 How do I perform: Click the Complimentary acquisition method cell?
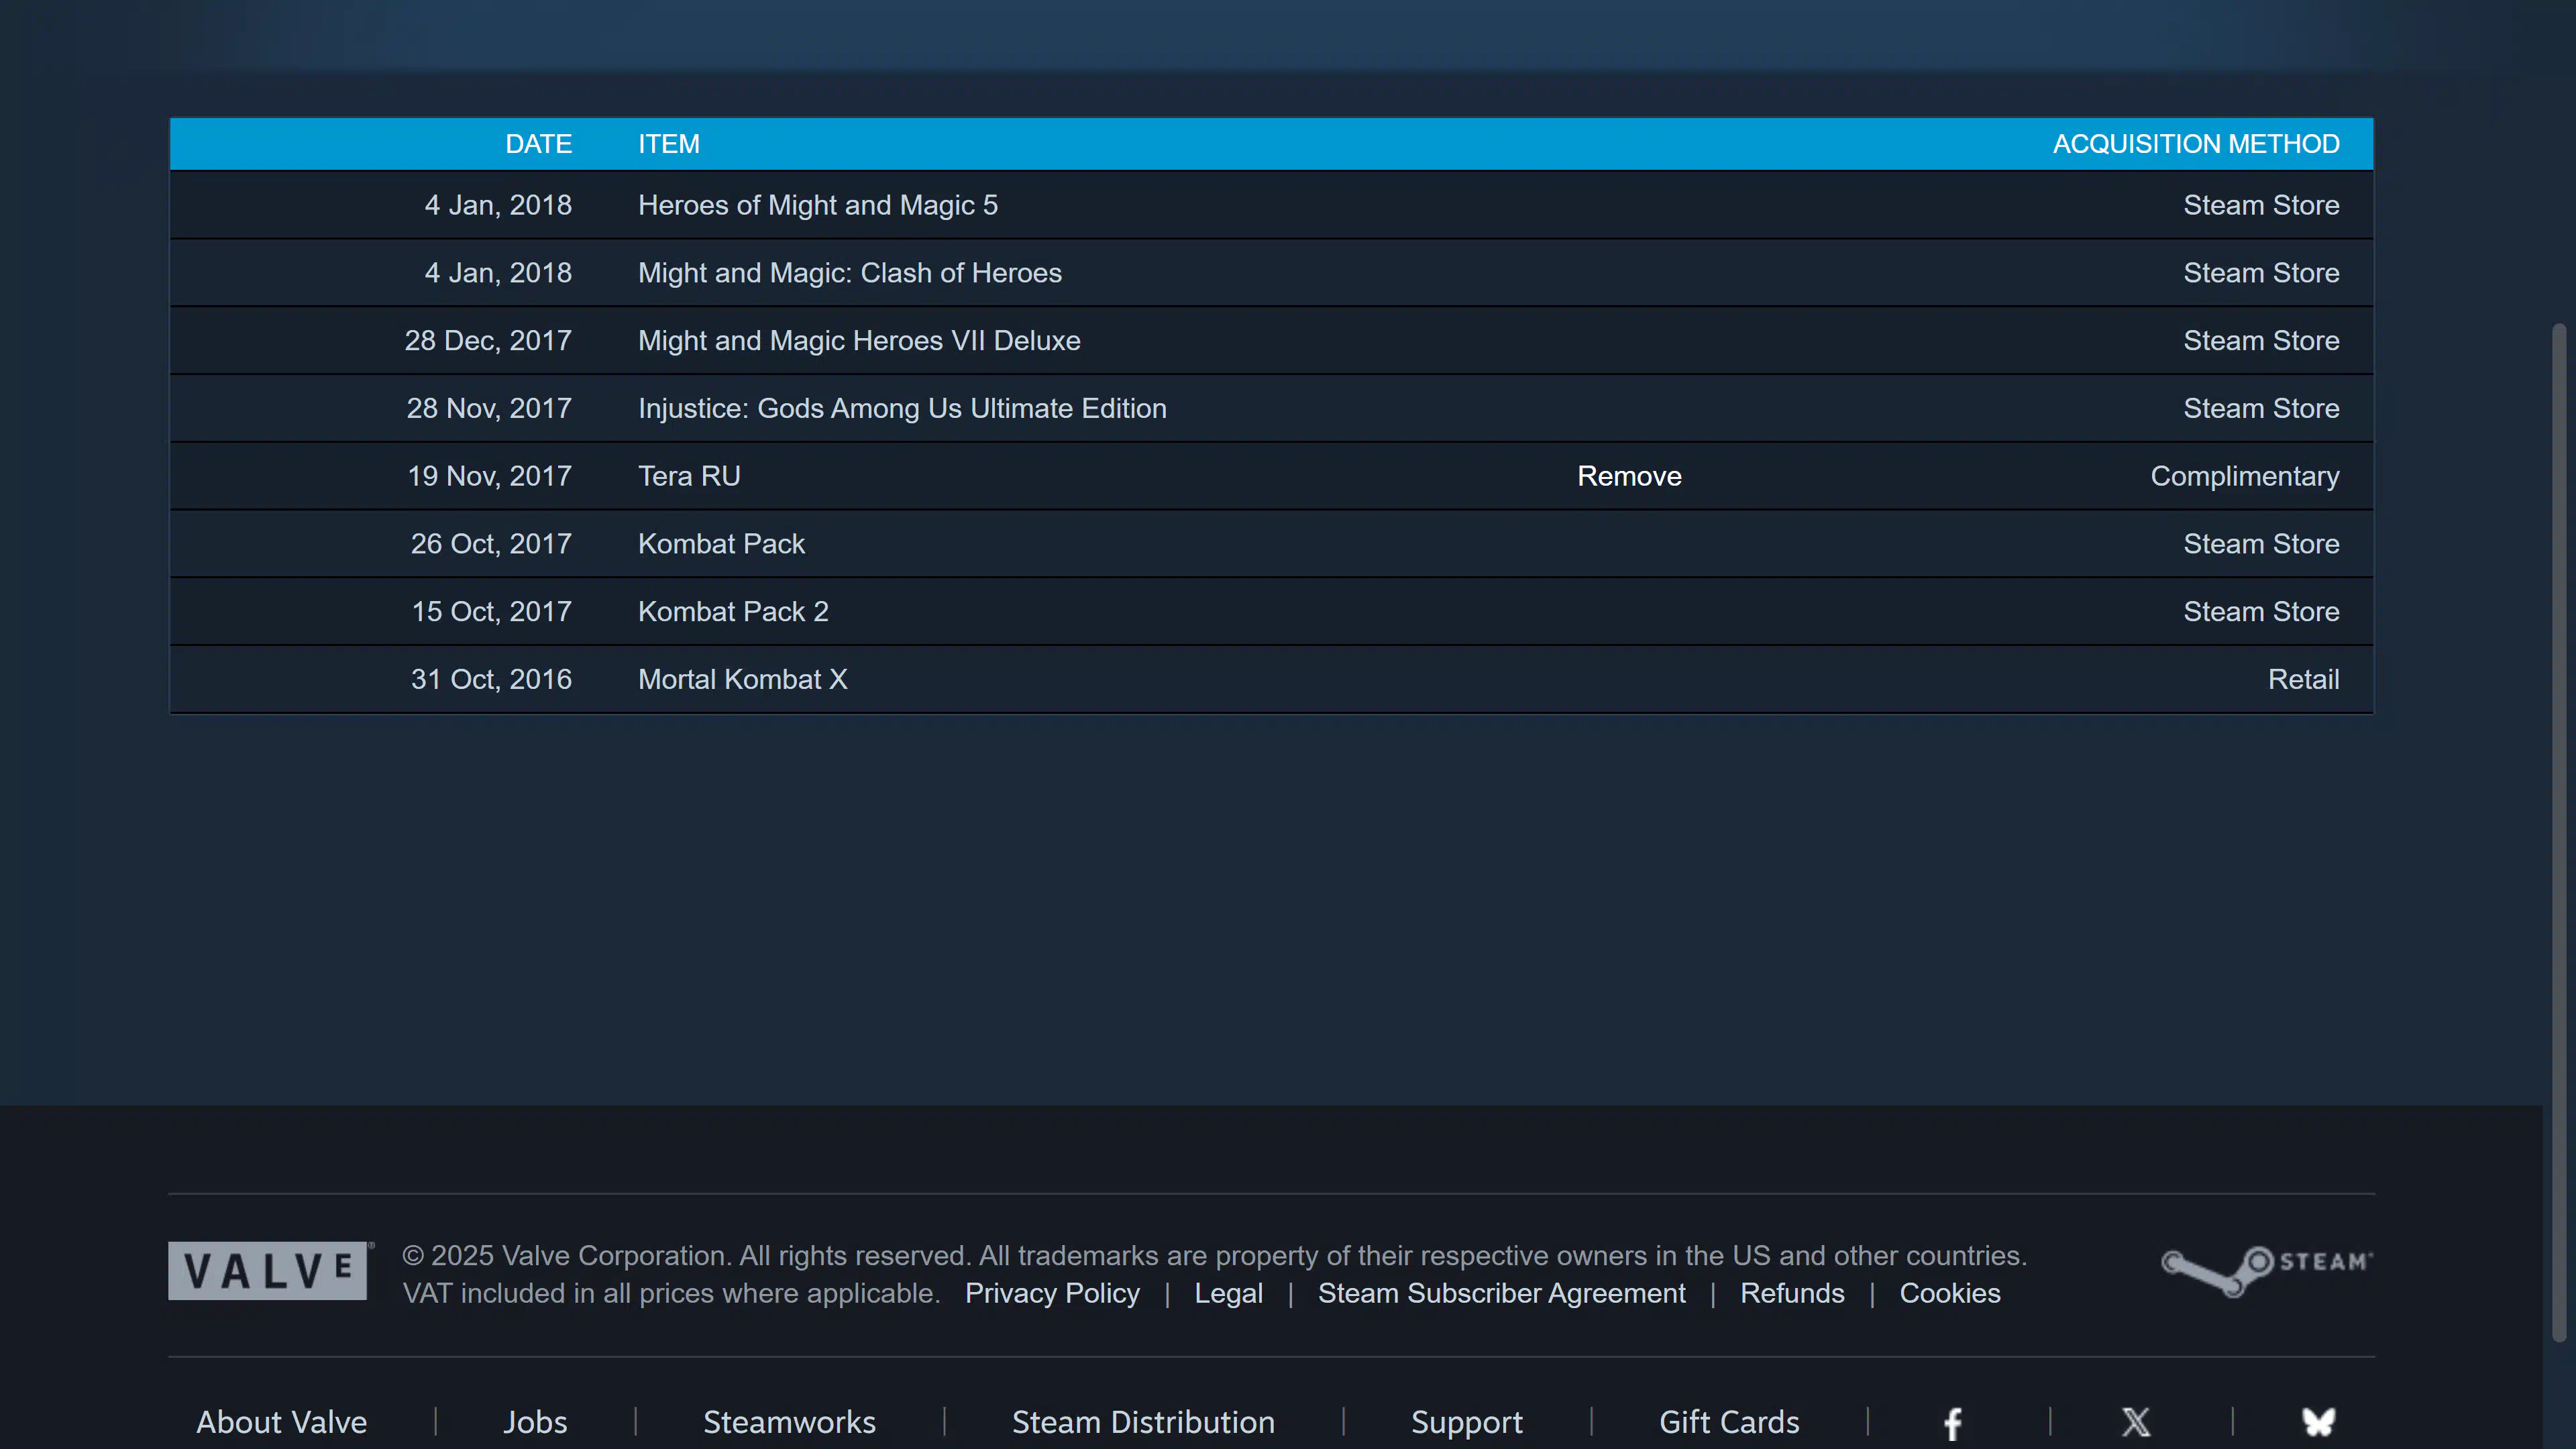[2245, 476]
